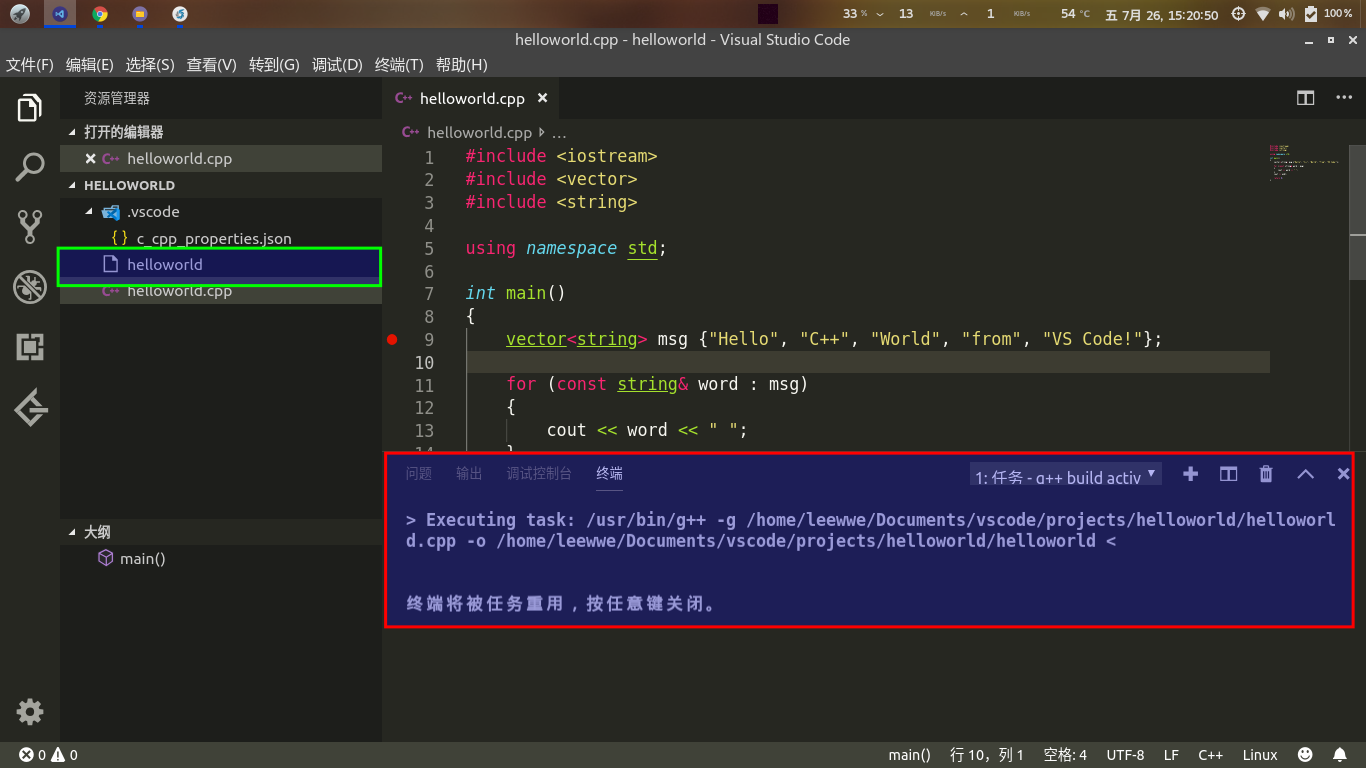This screenshot has height=768, width=1366.
Task: Open the GitLens view below Extensions
Action: [x=30, y=407]
